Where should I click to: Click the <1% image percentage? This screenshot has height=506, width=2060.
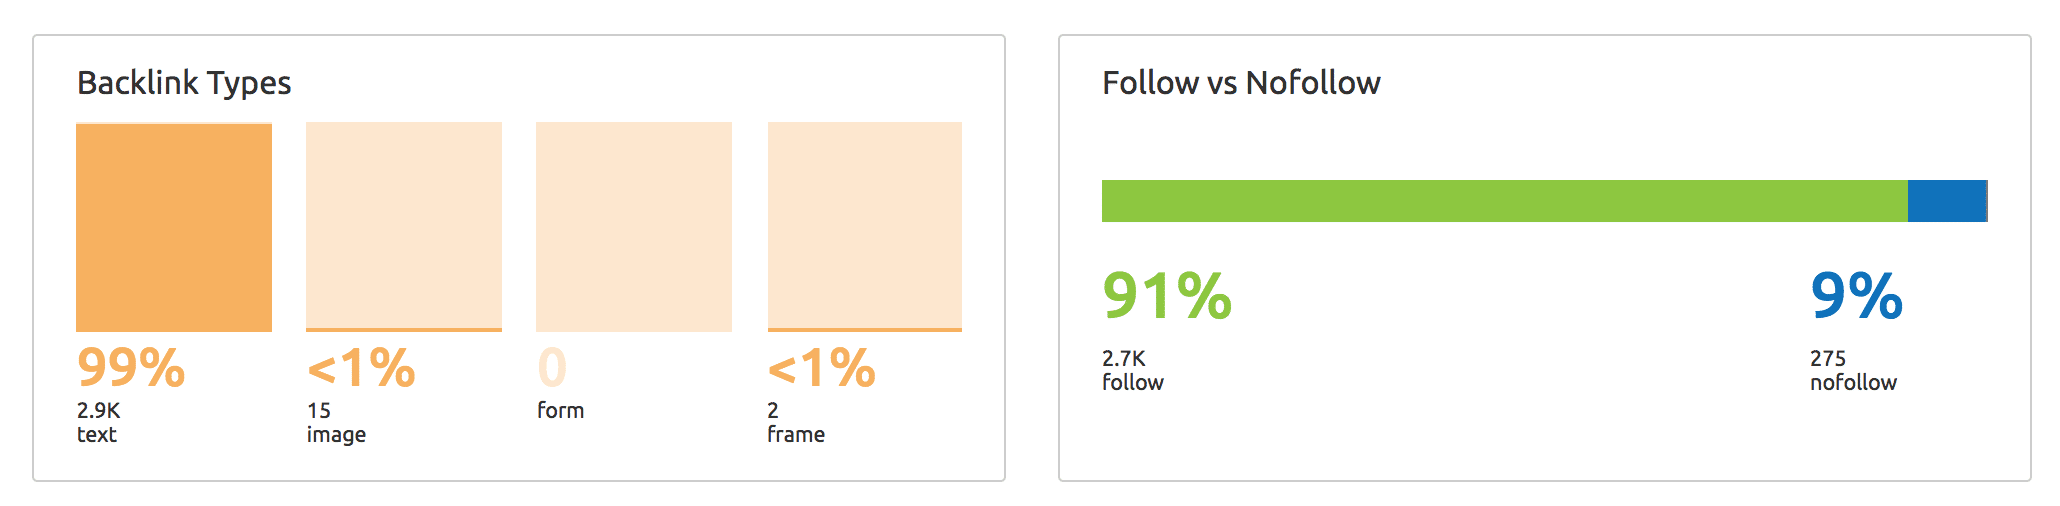361,367
